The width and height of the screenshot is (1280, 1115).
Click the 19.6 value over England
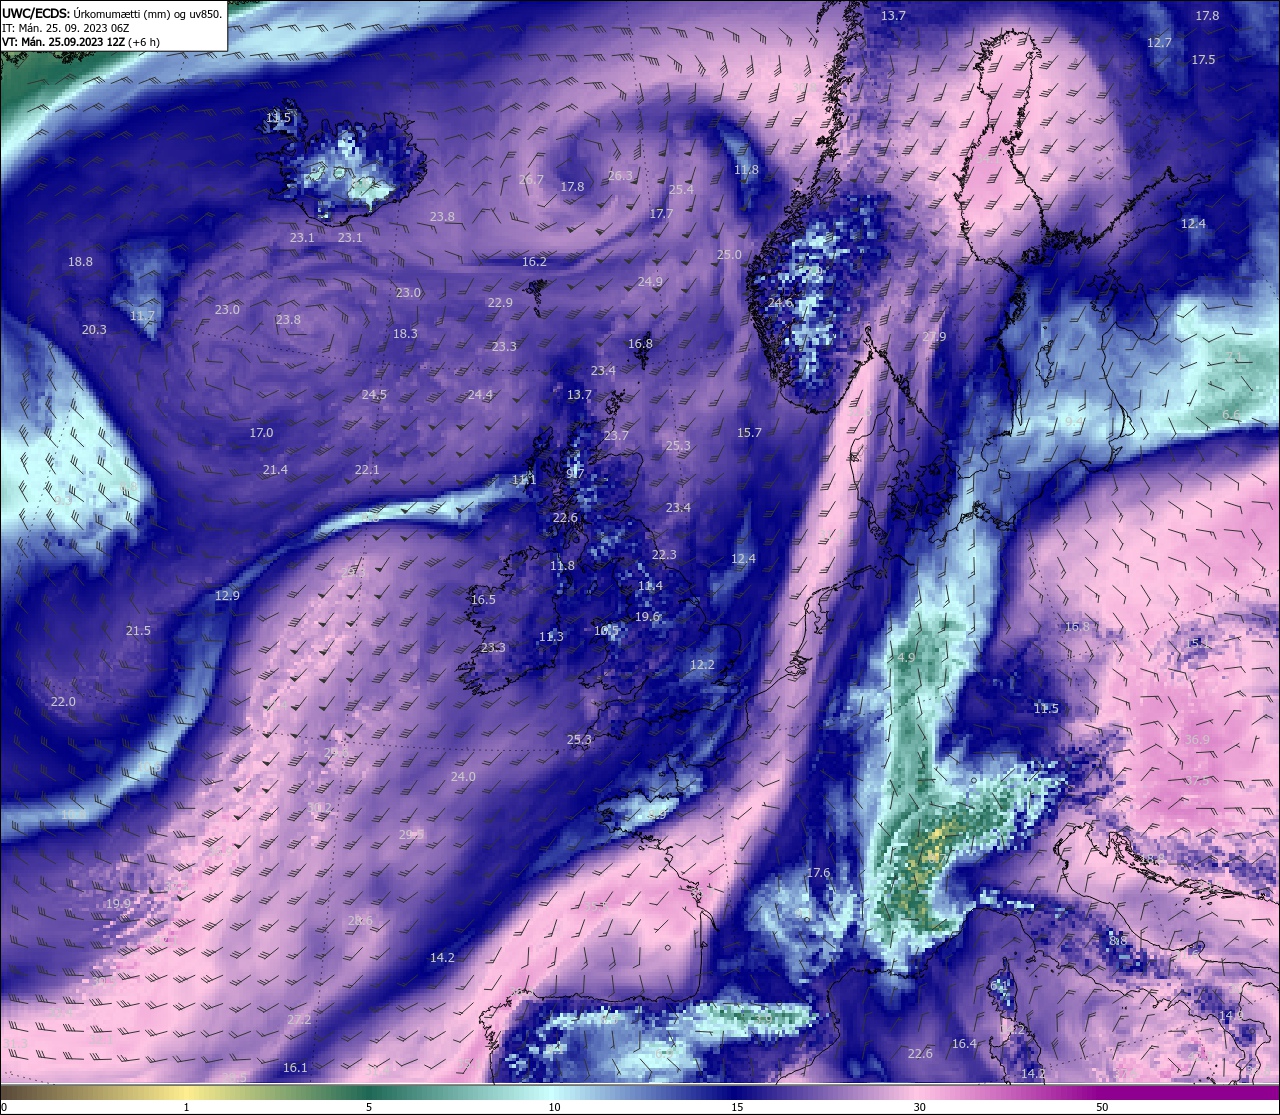click(x=647, y=617)
